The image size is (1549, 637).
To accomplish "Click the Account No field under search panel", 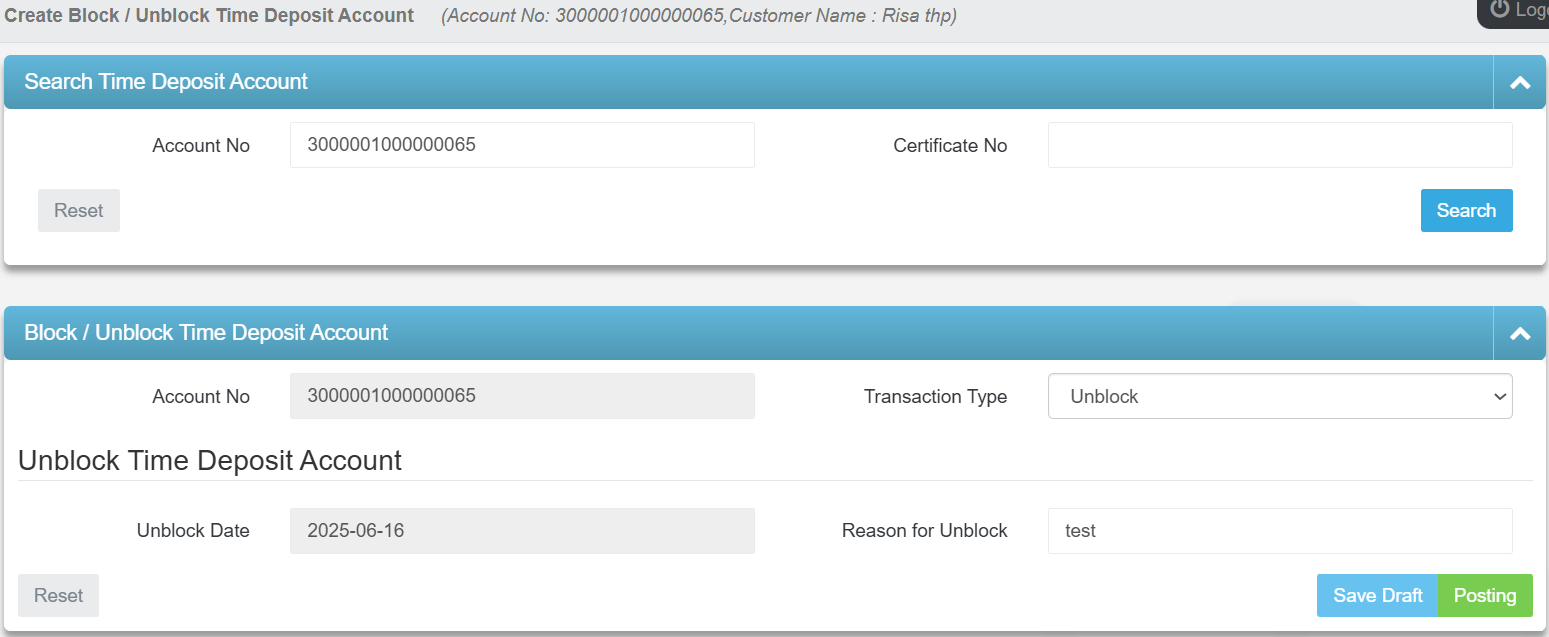I will tap(522, 145).
